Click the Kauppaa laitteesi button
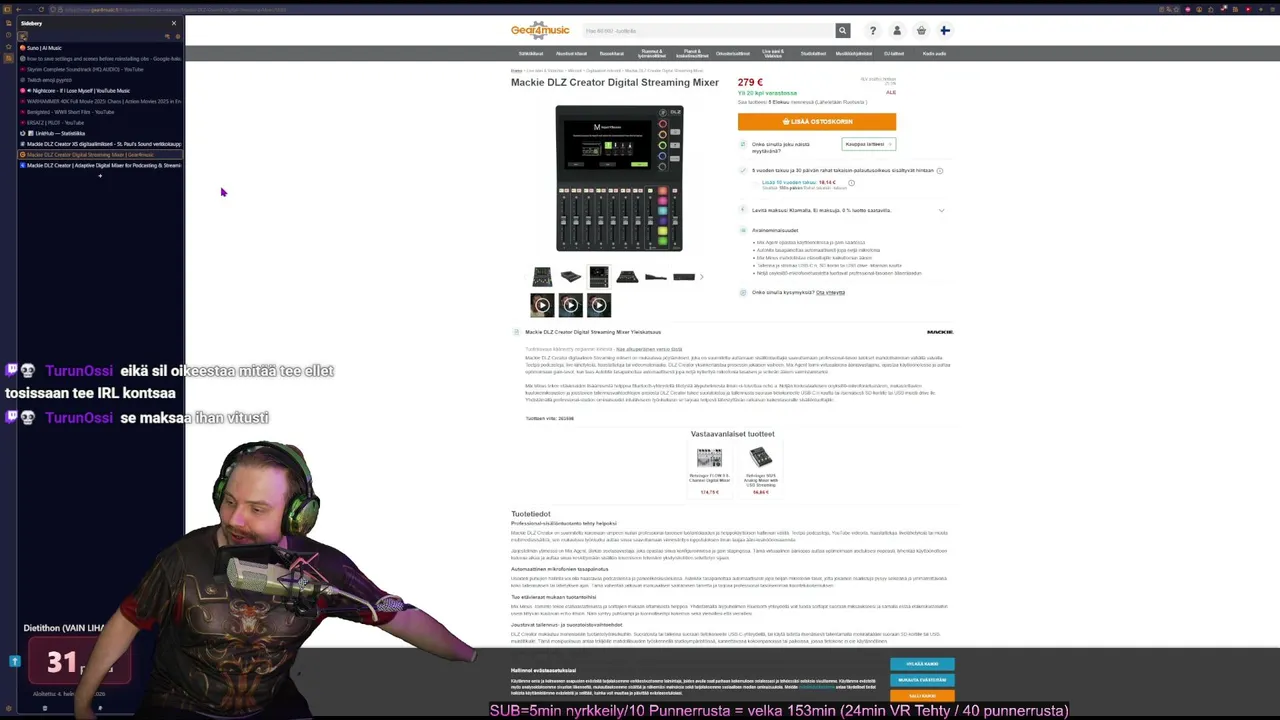The image size is (1280, 720). pos(868,145)
